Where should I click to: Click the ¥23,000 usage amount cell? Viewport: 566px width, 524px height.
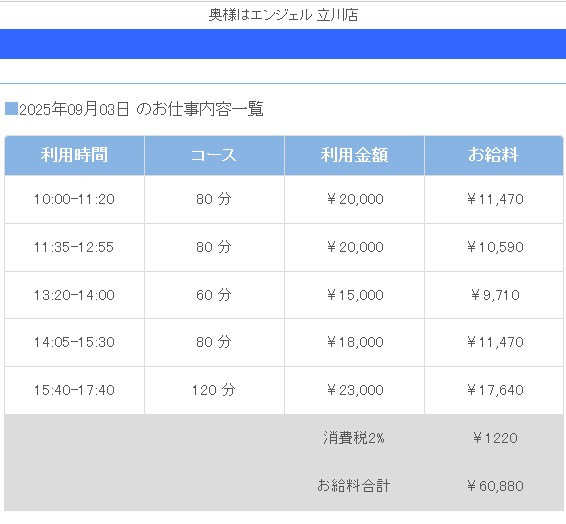coord(354,390)
